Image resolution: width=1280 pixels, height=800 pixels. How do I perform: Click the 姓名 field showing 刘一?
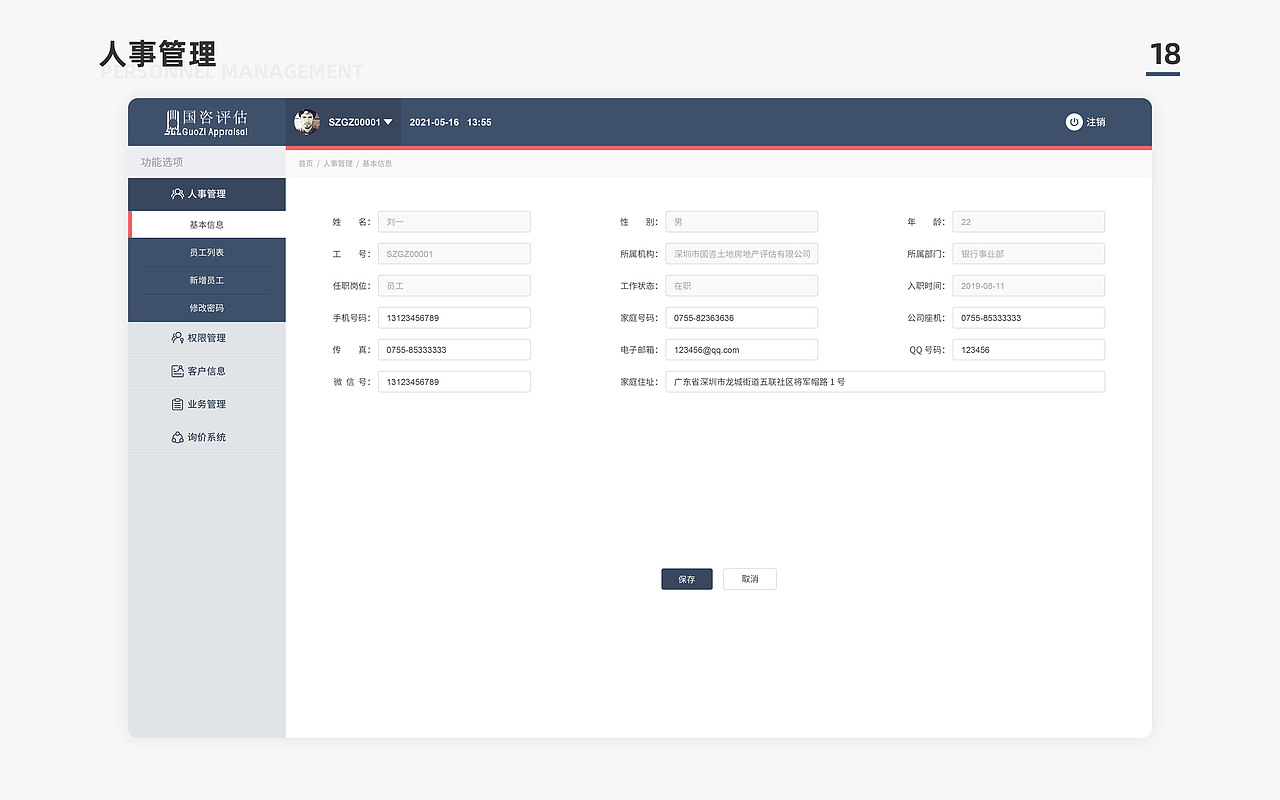(x=454, y=222)
